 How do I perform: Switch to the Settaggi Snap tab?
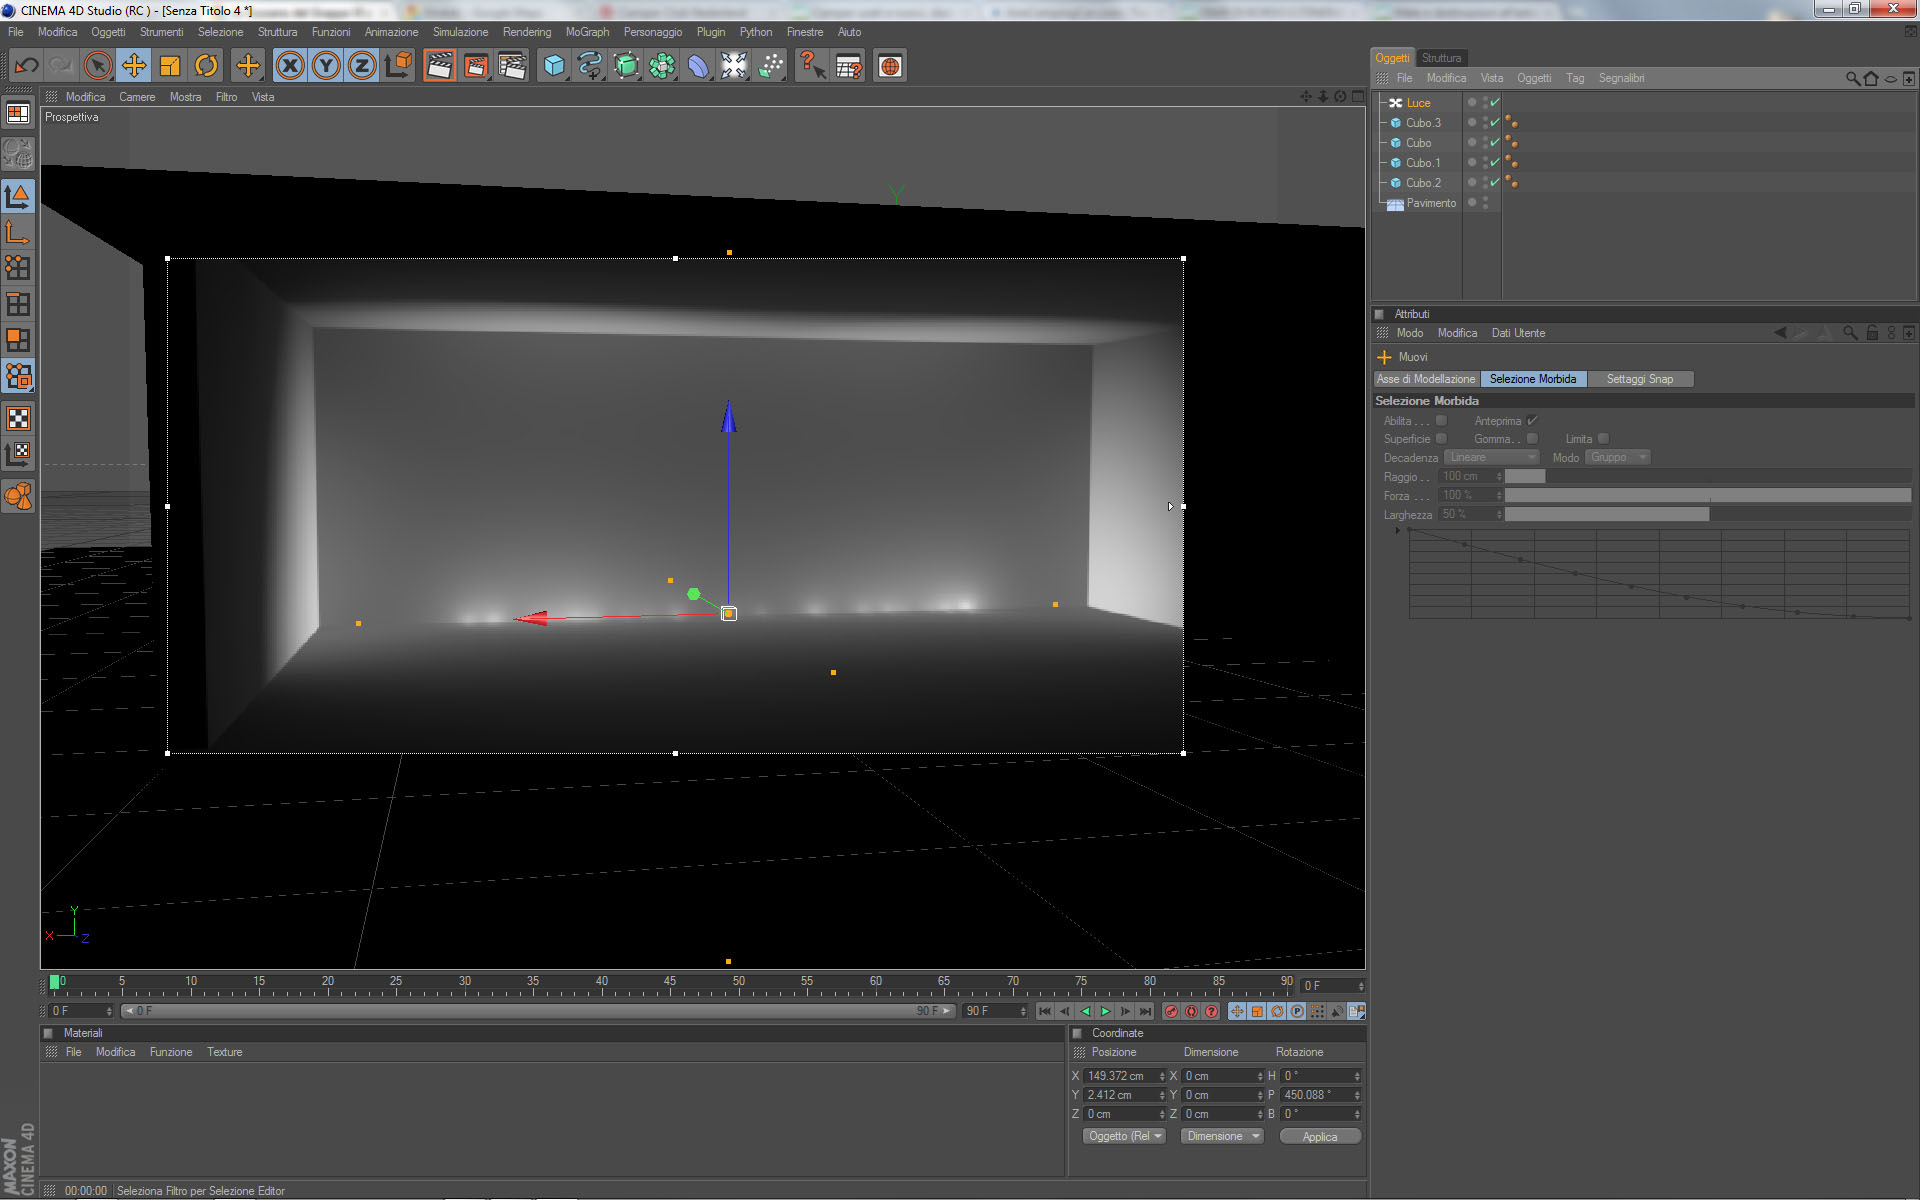coord(1639,379)
